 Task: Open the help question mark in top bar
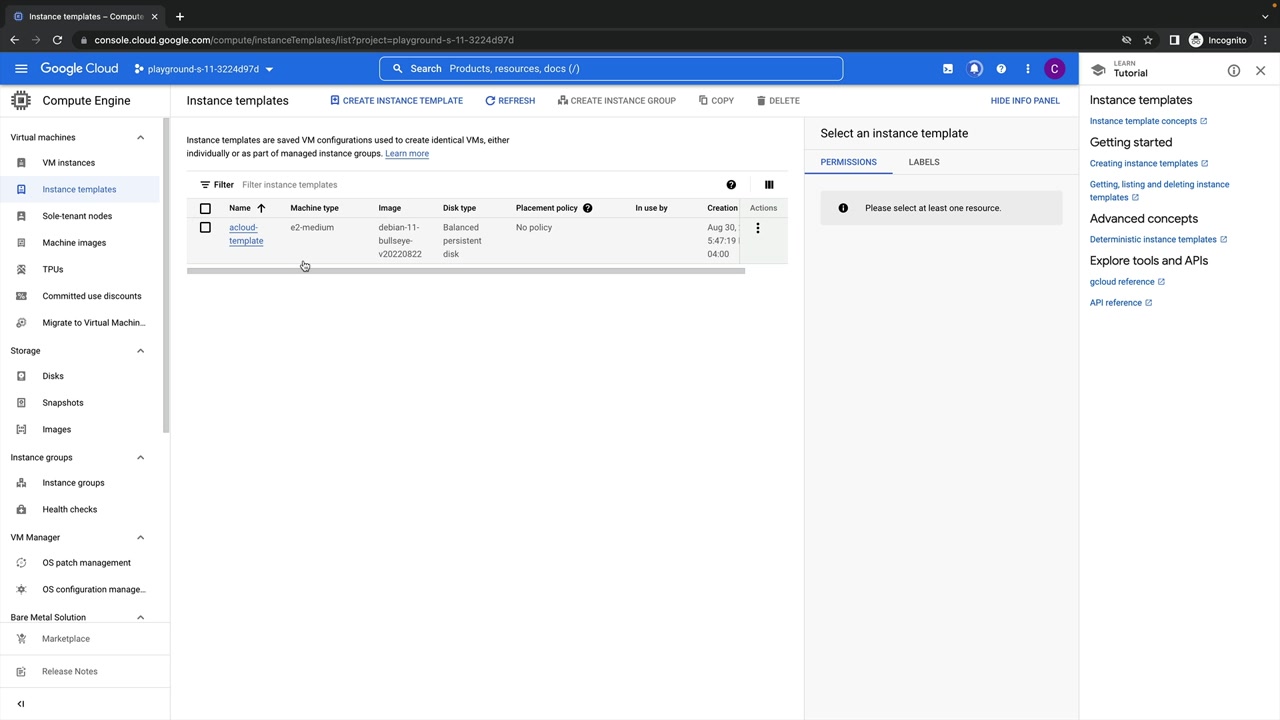1001,69
